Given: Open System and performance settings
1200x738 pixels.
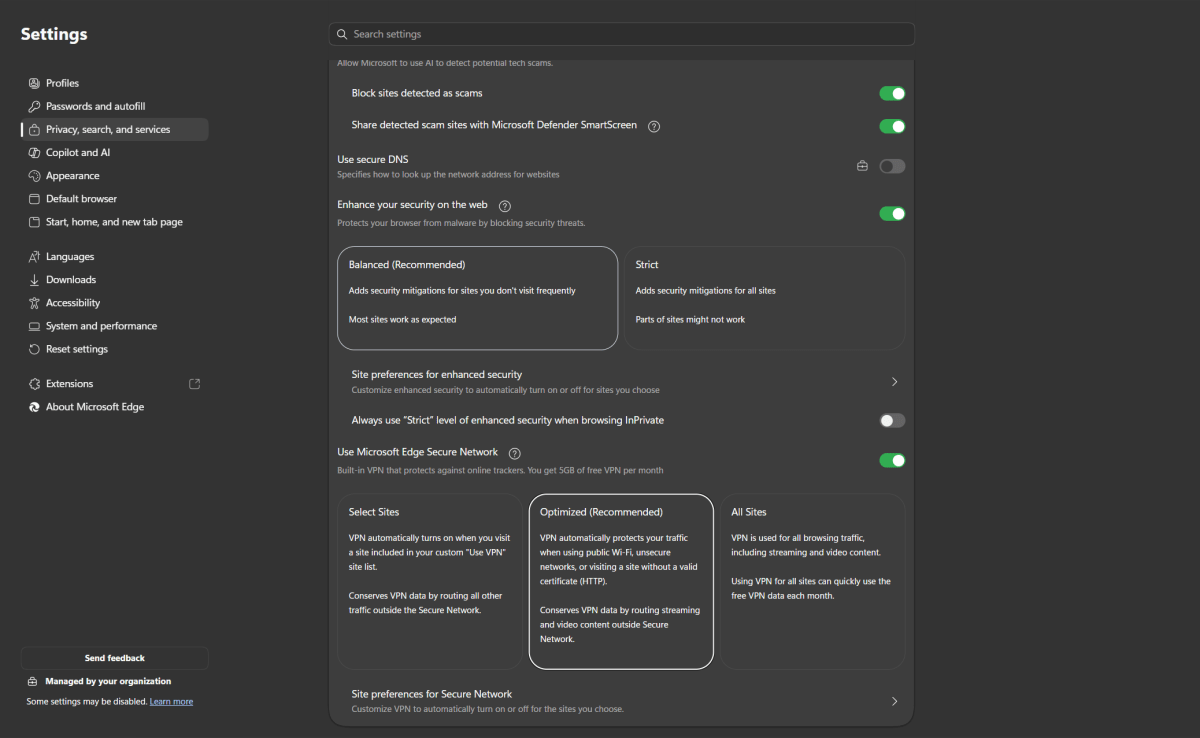Looking at the screenshot, I should point(114,326).
